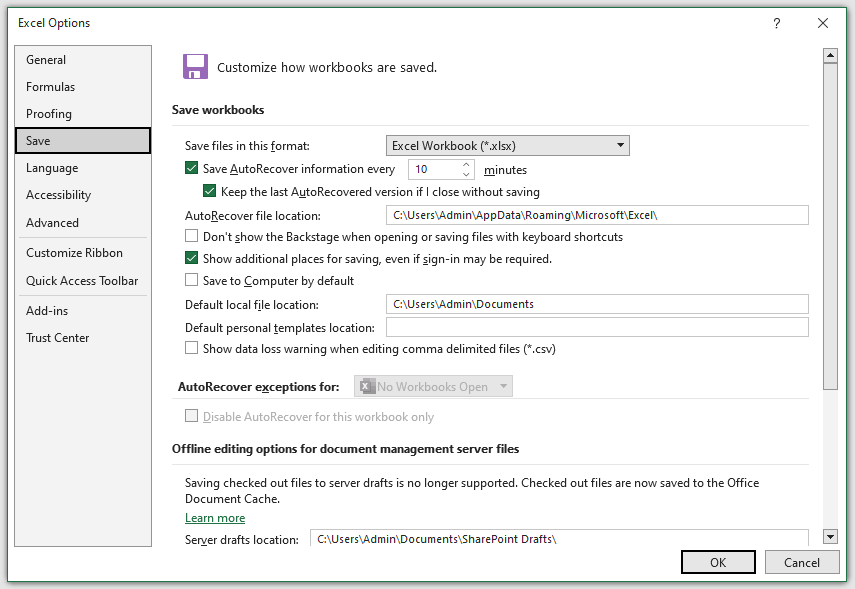Click the Default personal templates location field
This screenshot has width=855, height=589.
(595, 326)
